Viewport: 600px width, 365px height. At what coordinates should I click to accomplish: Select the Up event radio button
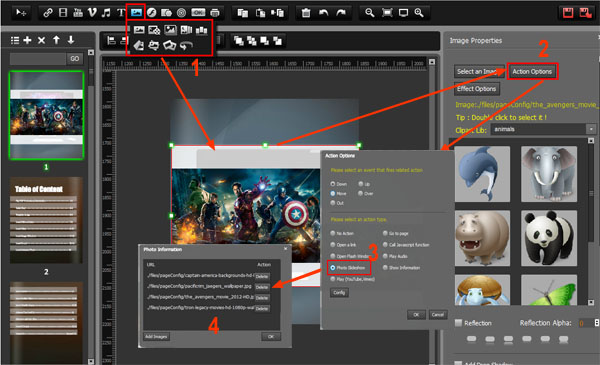tap(360, 184)
